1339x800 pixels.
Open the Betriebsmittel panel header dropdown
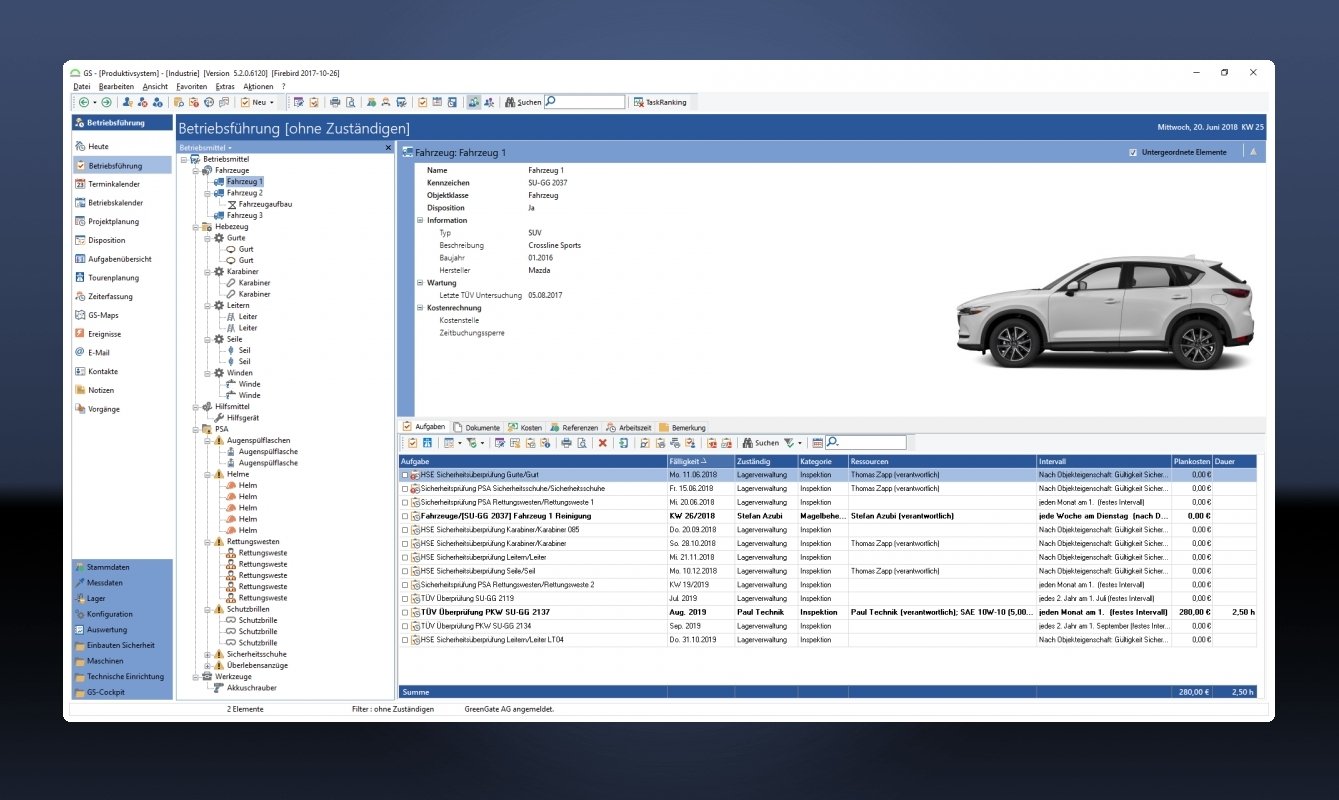click(x=206, y=147)
